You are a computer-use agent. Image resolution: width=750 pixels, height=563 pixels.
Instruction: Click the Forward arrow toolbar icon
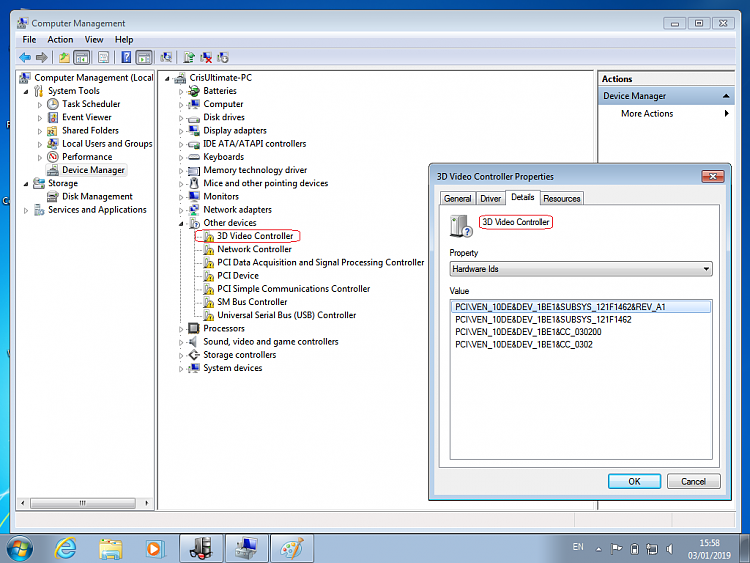(x=42, y=58)
